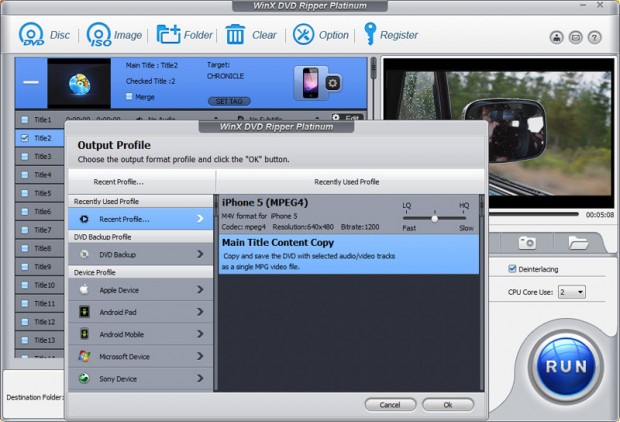Uncheck the Deinterlacing option

pyautogui.click(x=513, y=268)
